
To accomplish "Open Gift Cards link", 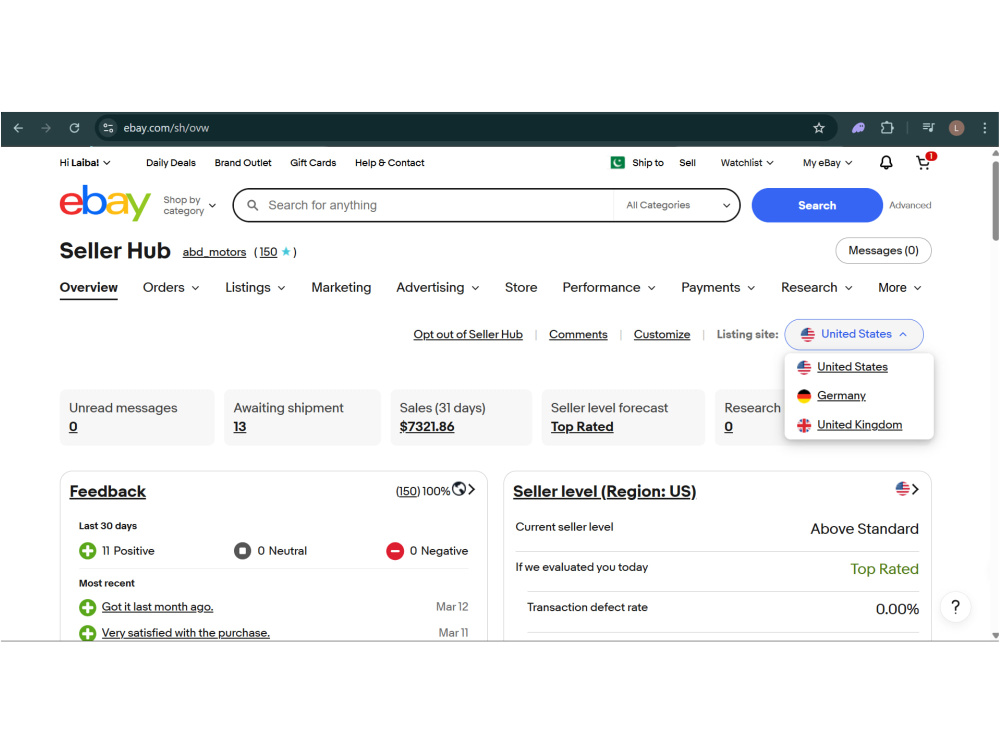I will pyautogui.click(x=312, y=163).
